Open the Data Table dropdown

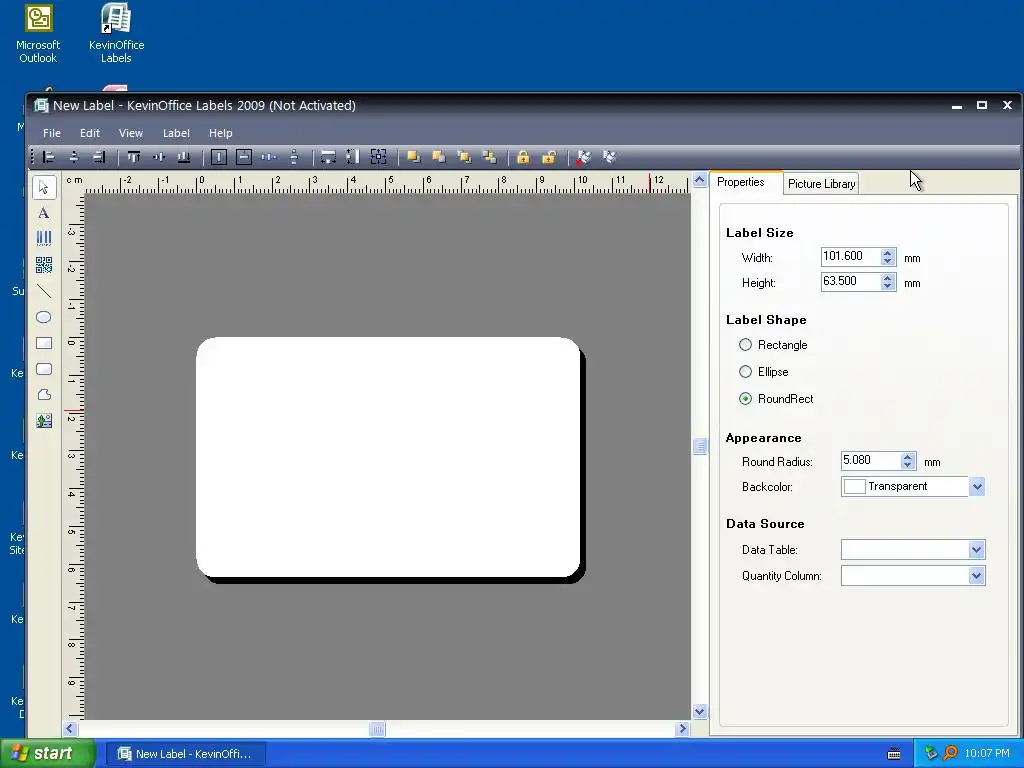tap(976, 550)
